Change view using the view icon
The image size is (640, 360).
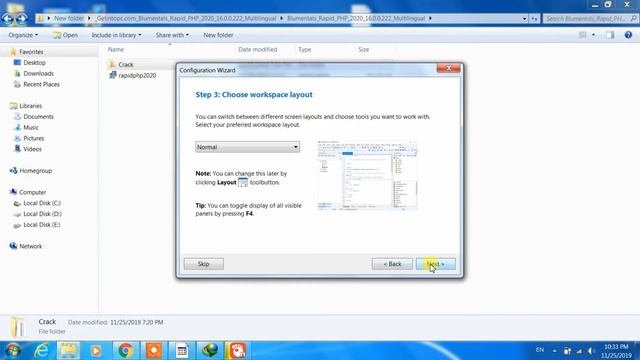click(583, 35)
